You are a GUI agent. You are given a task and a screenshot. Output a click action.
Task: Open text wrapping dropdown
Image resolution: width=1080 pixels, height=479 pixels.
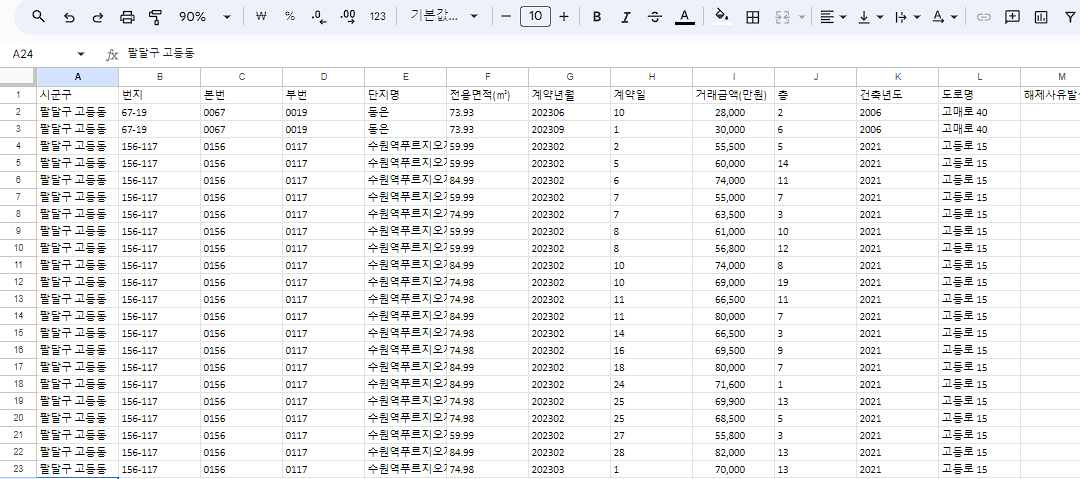[907, 17]
